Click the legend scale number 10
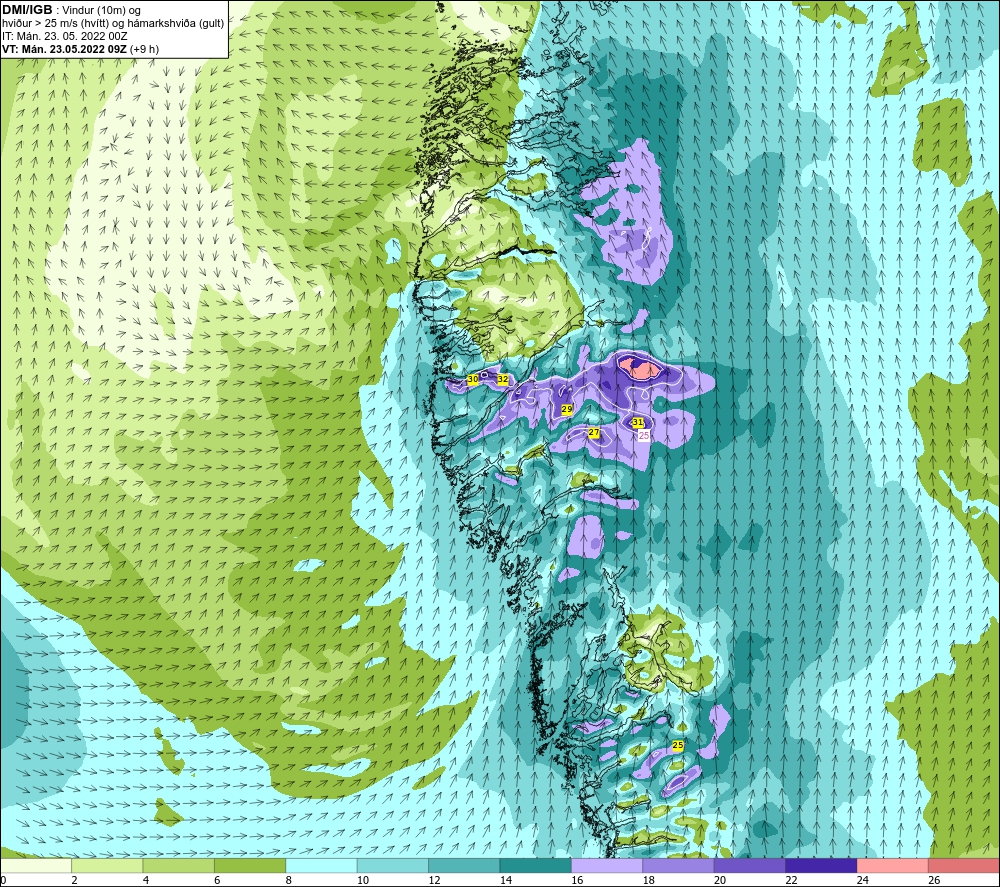1000x887 pixels. click(363, 880)
